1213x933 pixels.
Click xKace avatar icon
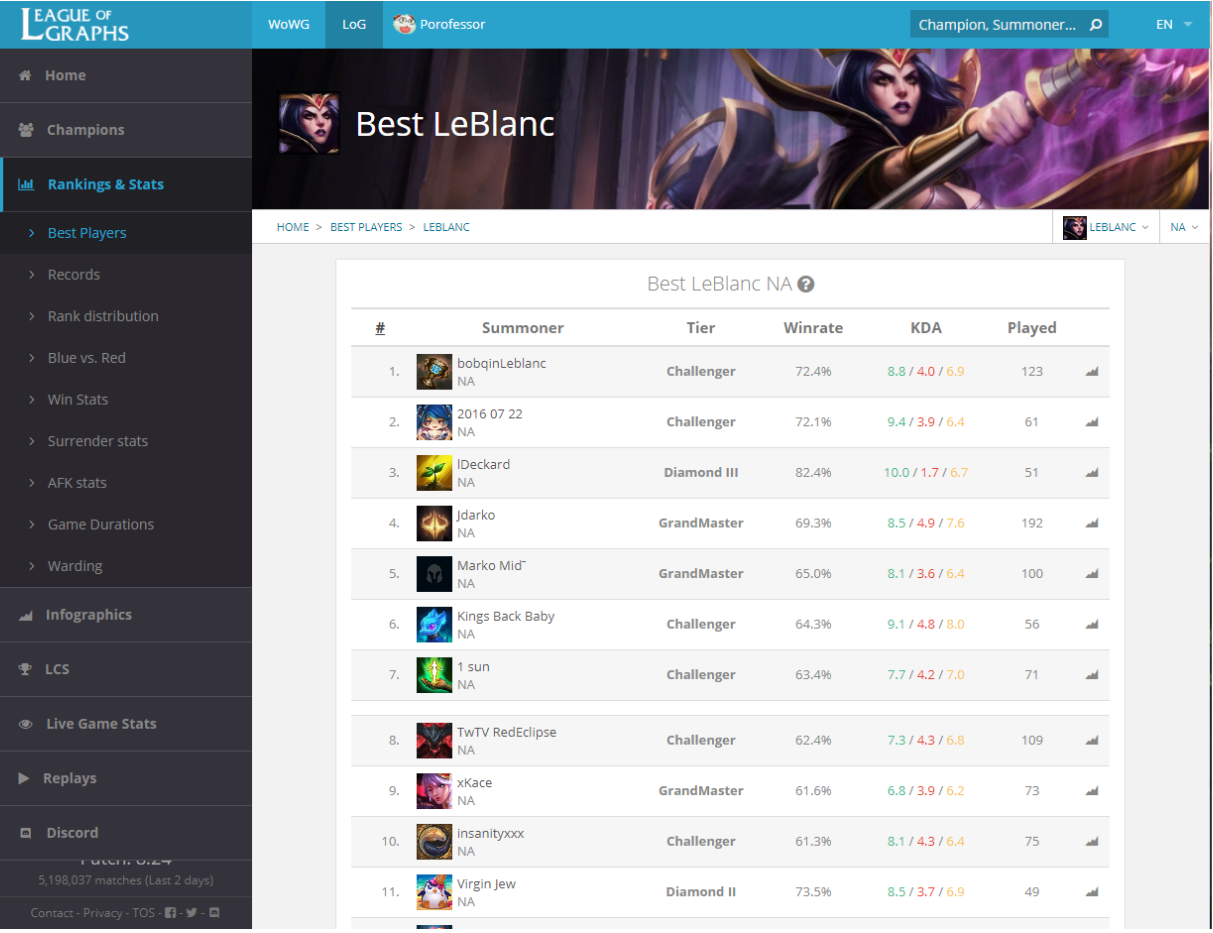(434, 791)
